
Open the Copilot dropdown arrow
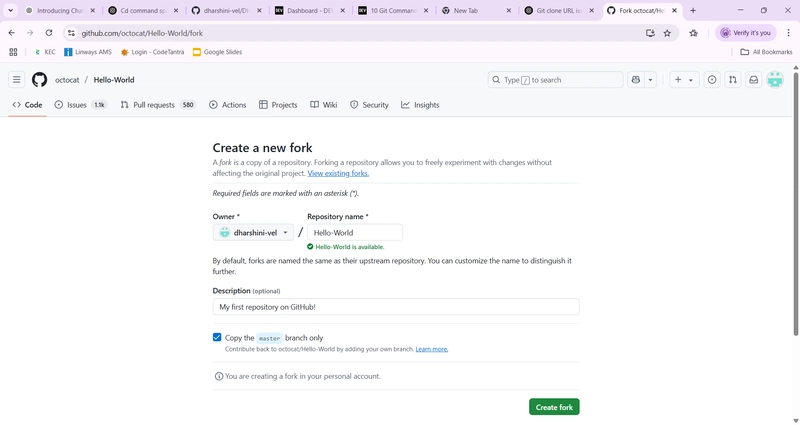tap(650, 80)
